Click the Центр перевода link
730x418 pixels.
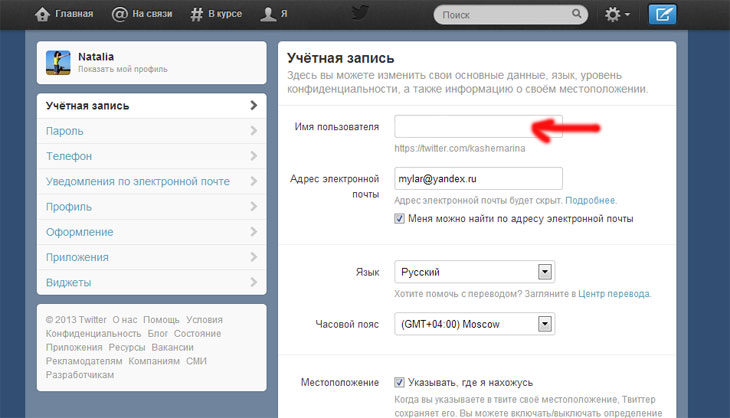(x=614, y=294)
